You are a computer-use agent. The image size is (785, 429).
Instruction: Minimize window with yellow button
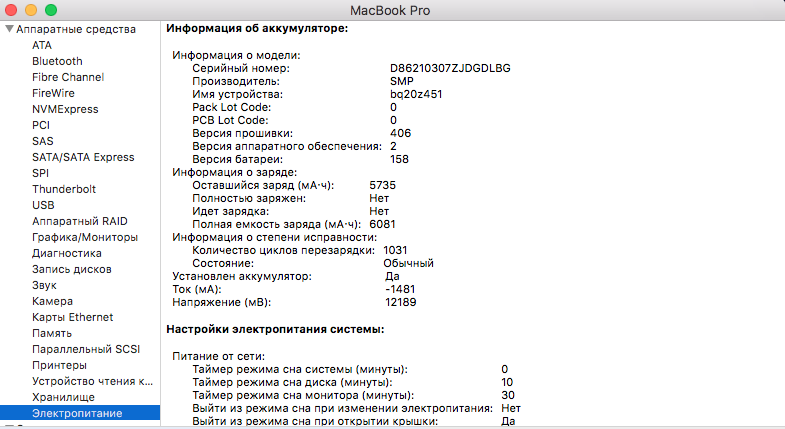pyautogui.click(x=31, y=10)
